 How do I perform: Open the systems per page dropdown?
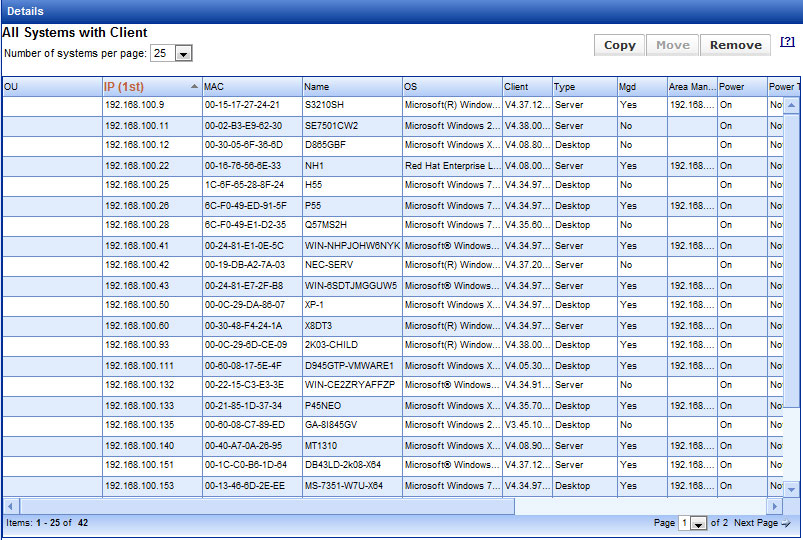(183, 53)
